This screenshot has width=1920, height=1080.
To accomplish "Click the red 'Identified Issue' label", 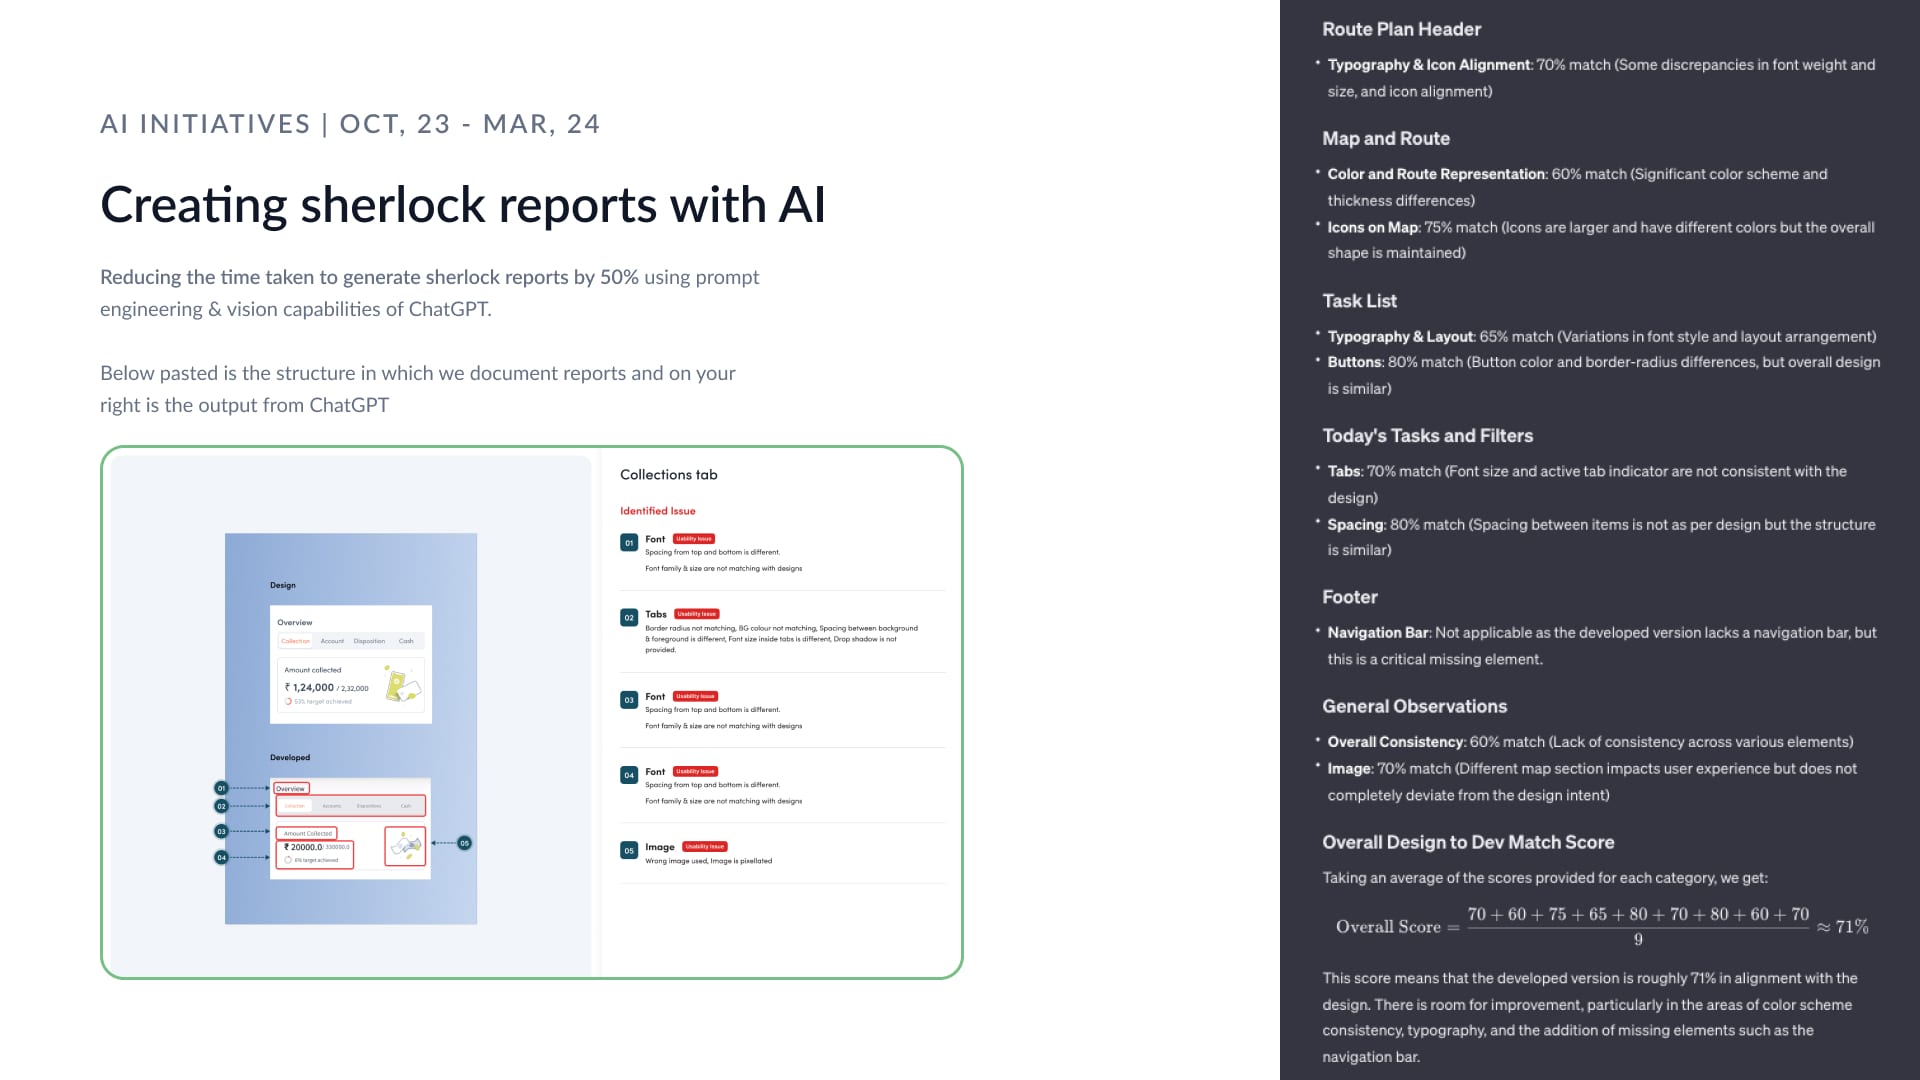I will (x=657, y=511).
